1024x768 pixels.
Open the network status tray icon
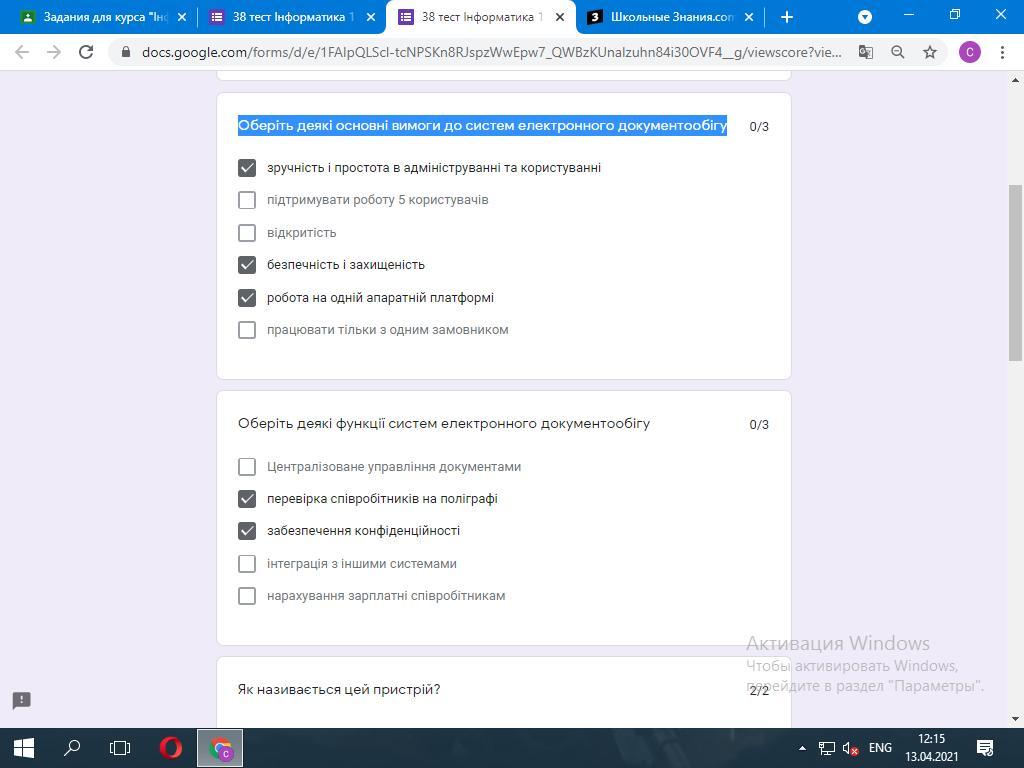click(x=827, y=748)
